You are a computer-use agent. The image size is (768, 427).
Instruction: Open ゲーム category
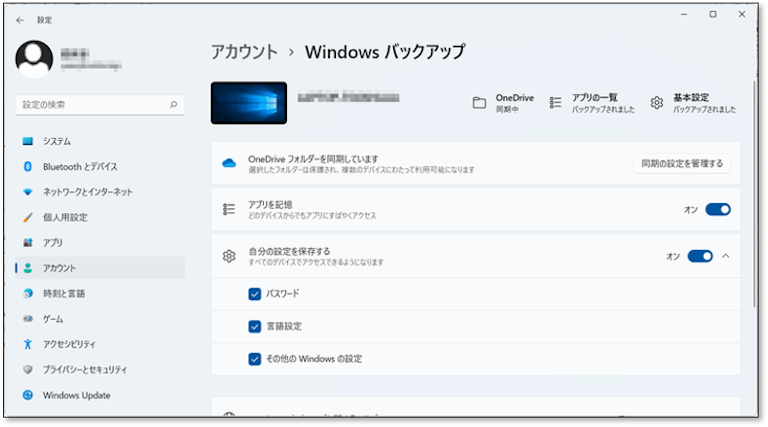pos(100,319)
